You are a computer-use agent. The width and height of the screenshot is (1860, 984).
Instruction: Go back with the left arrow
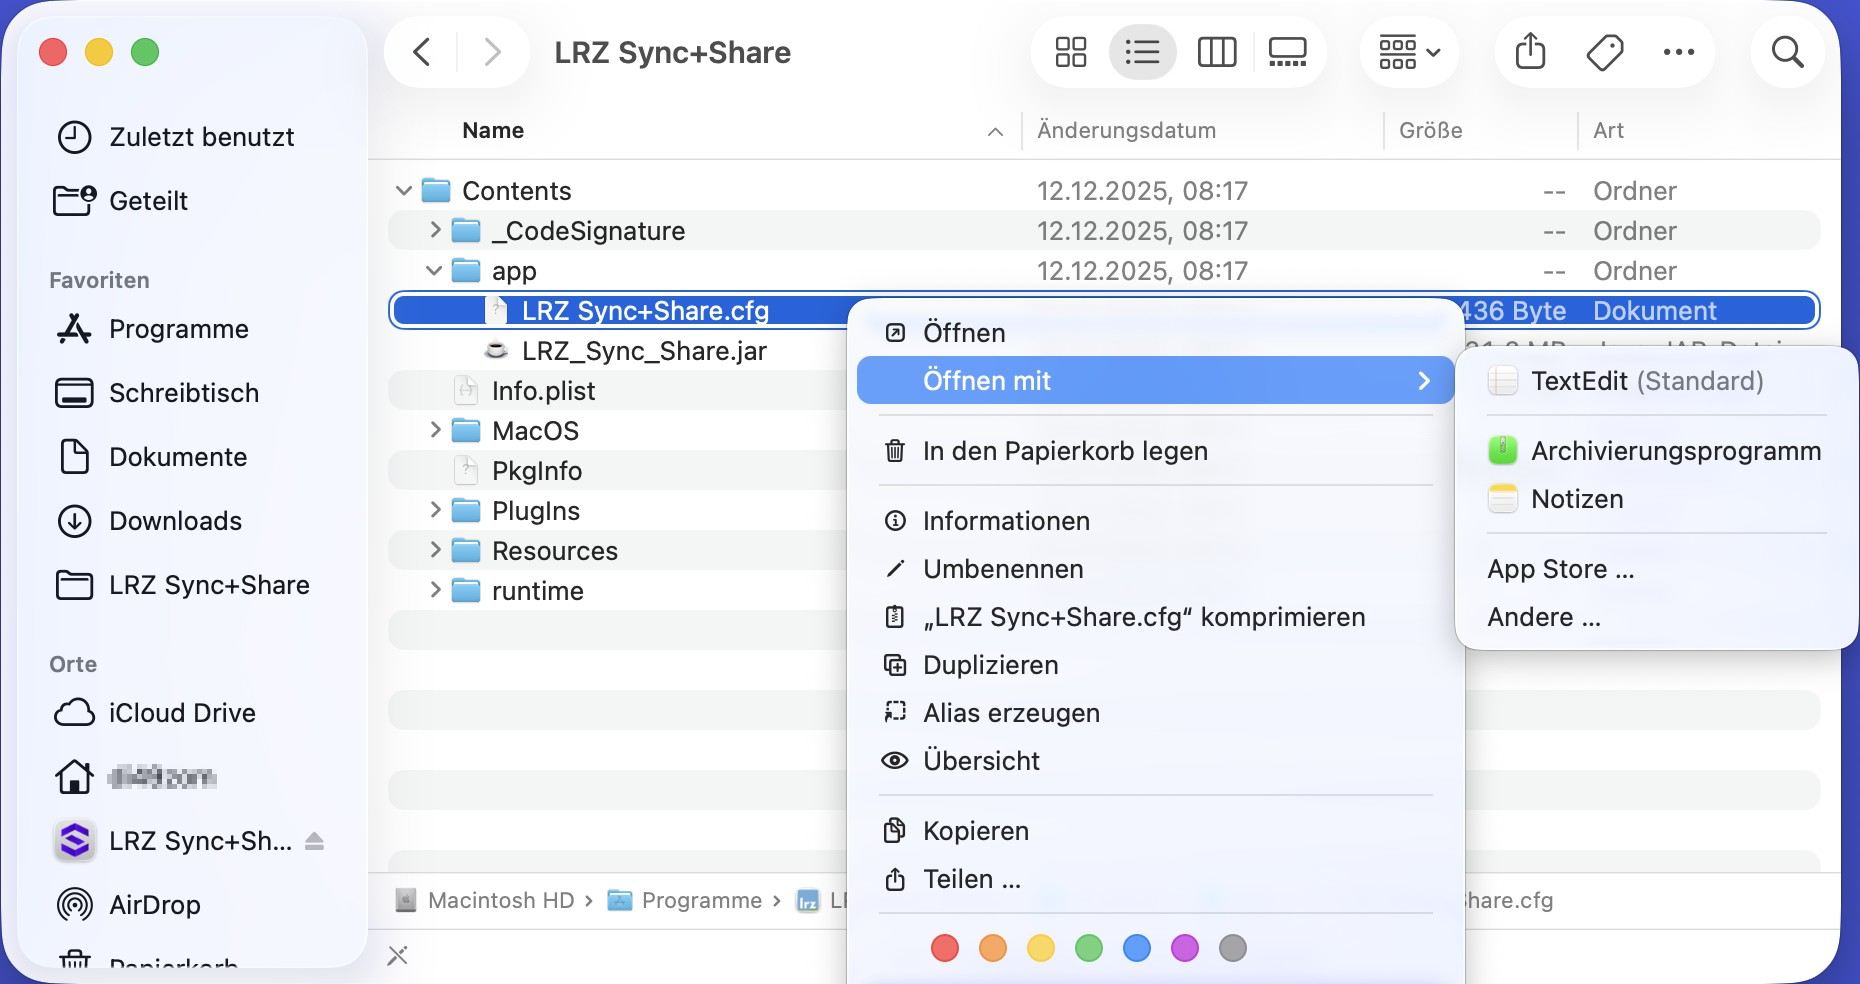(422, 52)
